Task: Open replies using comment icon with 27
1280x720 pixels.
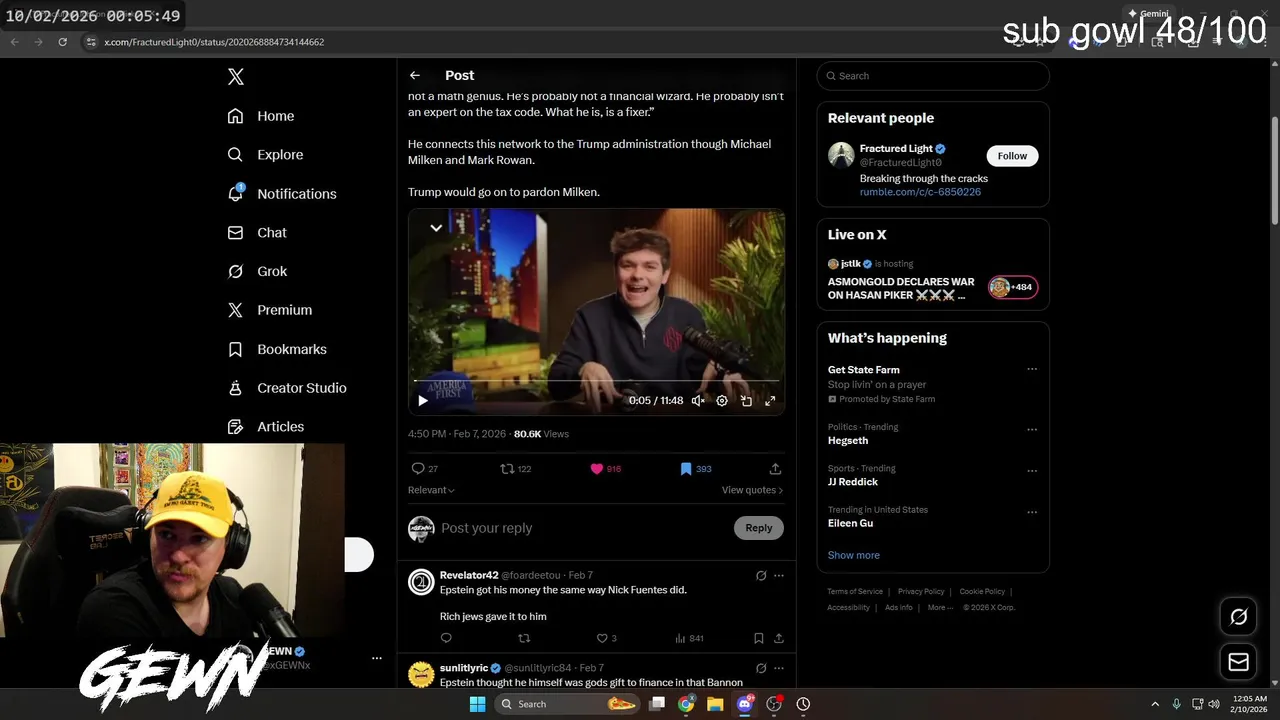Action: 425,468
